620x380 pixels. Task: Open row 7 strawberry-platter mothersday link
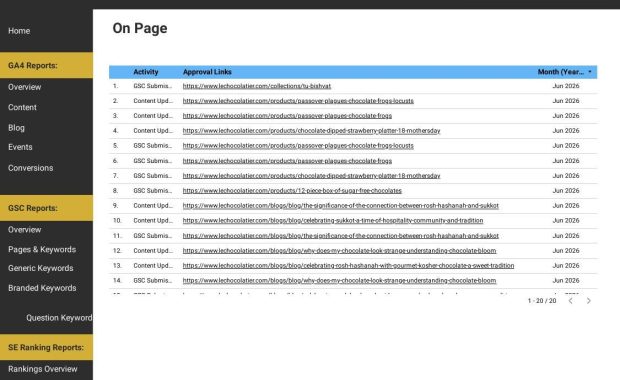click(x=311, y=176)
